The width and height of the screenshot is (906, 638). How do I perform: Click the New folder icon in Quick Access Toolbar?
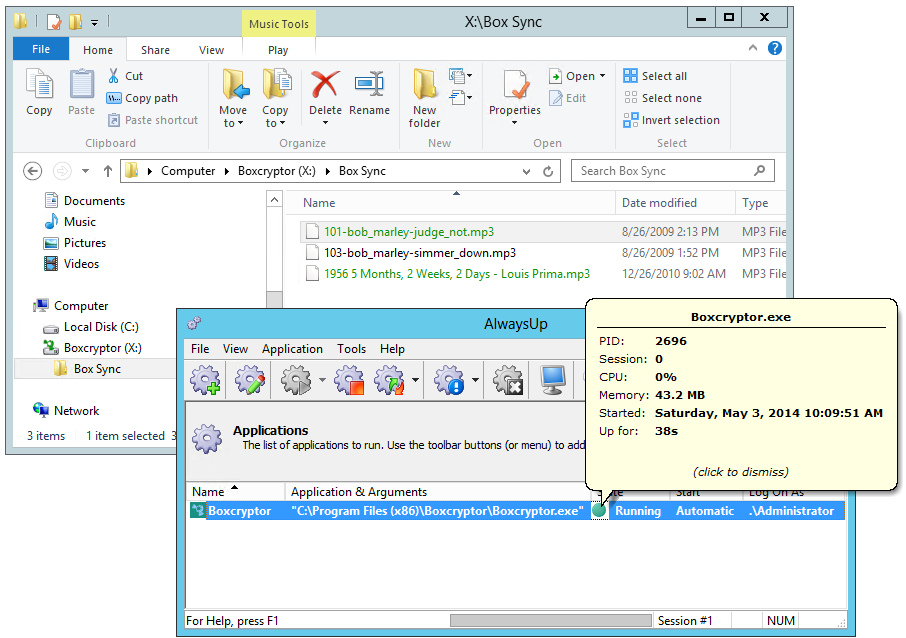pyautogui.click(x=75, y=22)
